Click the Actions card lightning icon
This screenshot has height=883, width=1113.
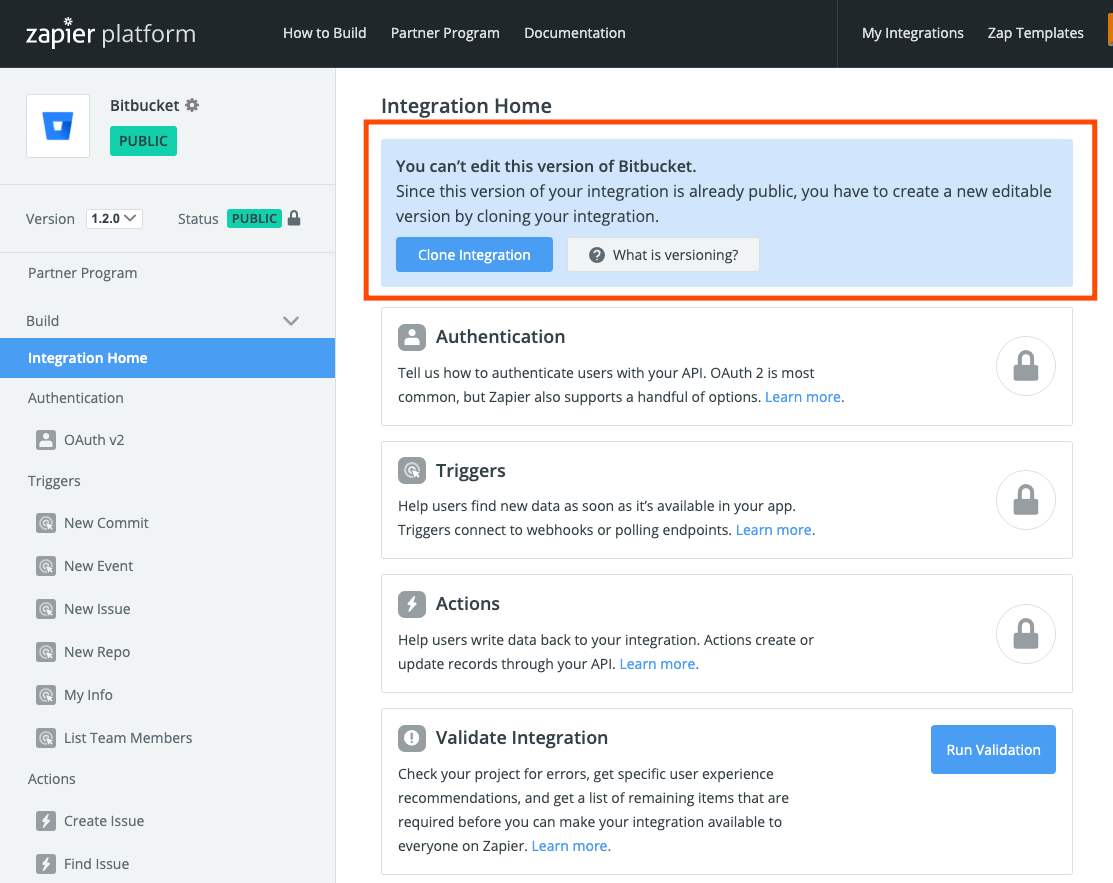click(x=412, y=604)
